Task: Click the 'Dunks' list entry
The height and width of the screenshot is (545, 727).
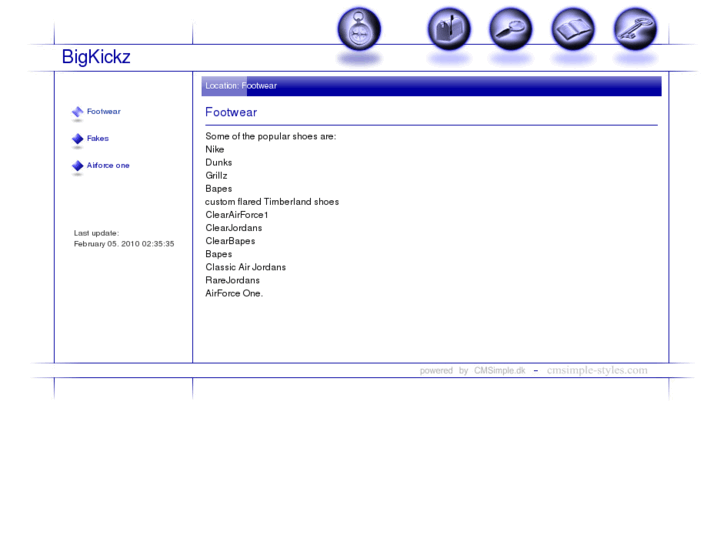Action: 219,162
